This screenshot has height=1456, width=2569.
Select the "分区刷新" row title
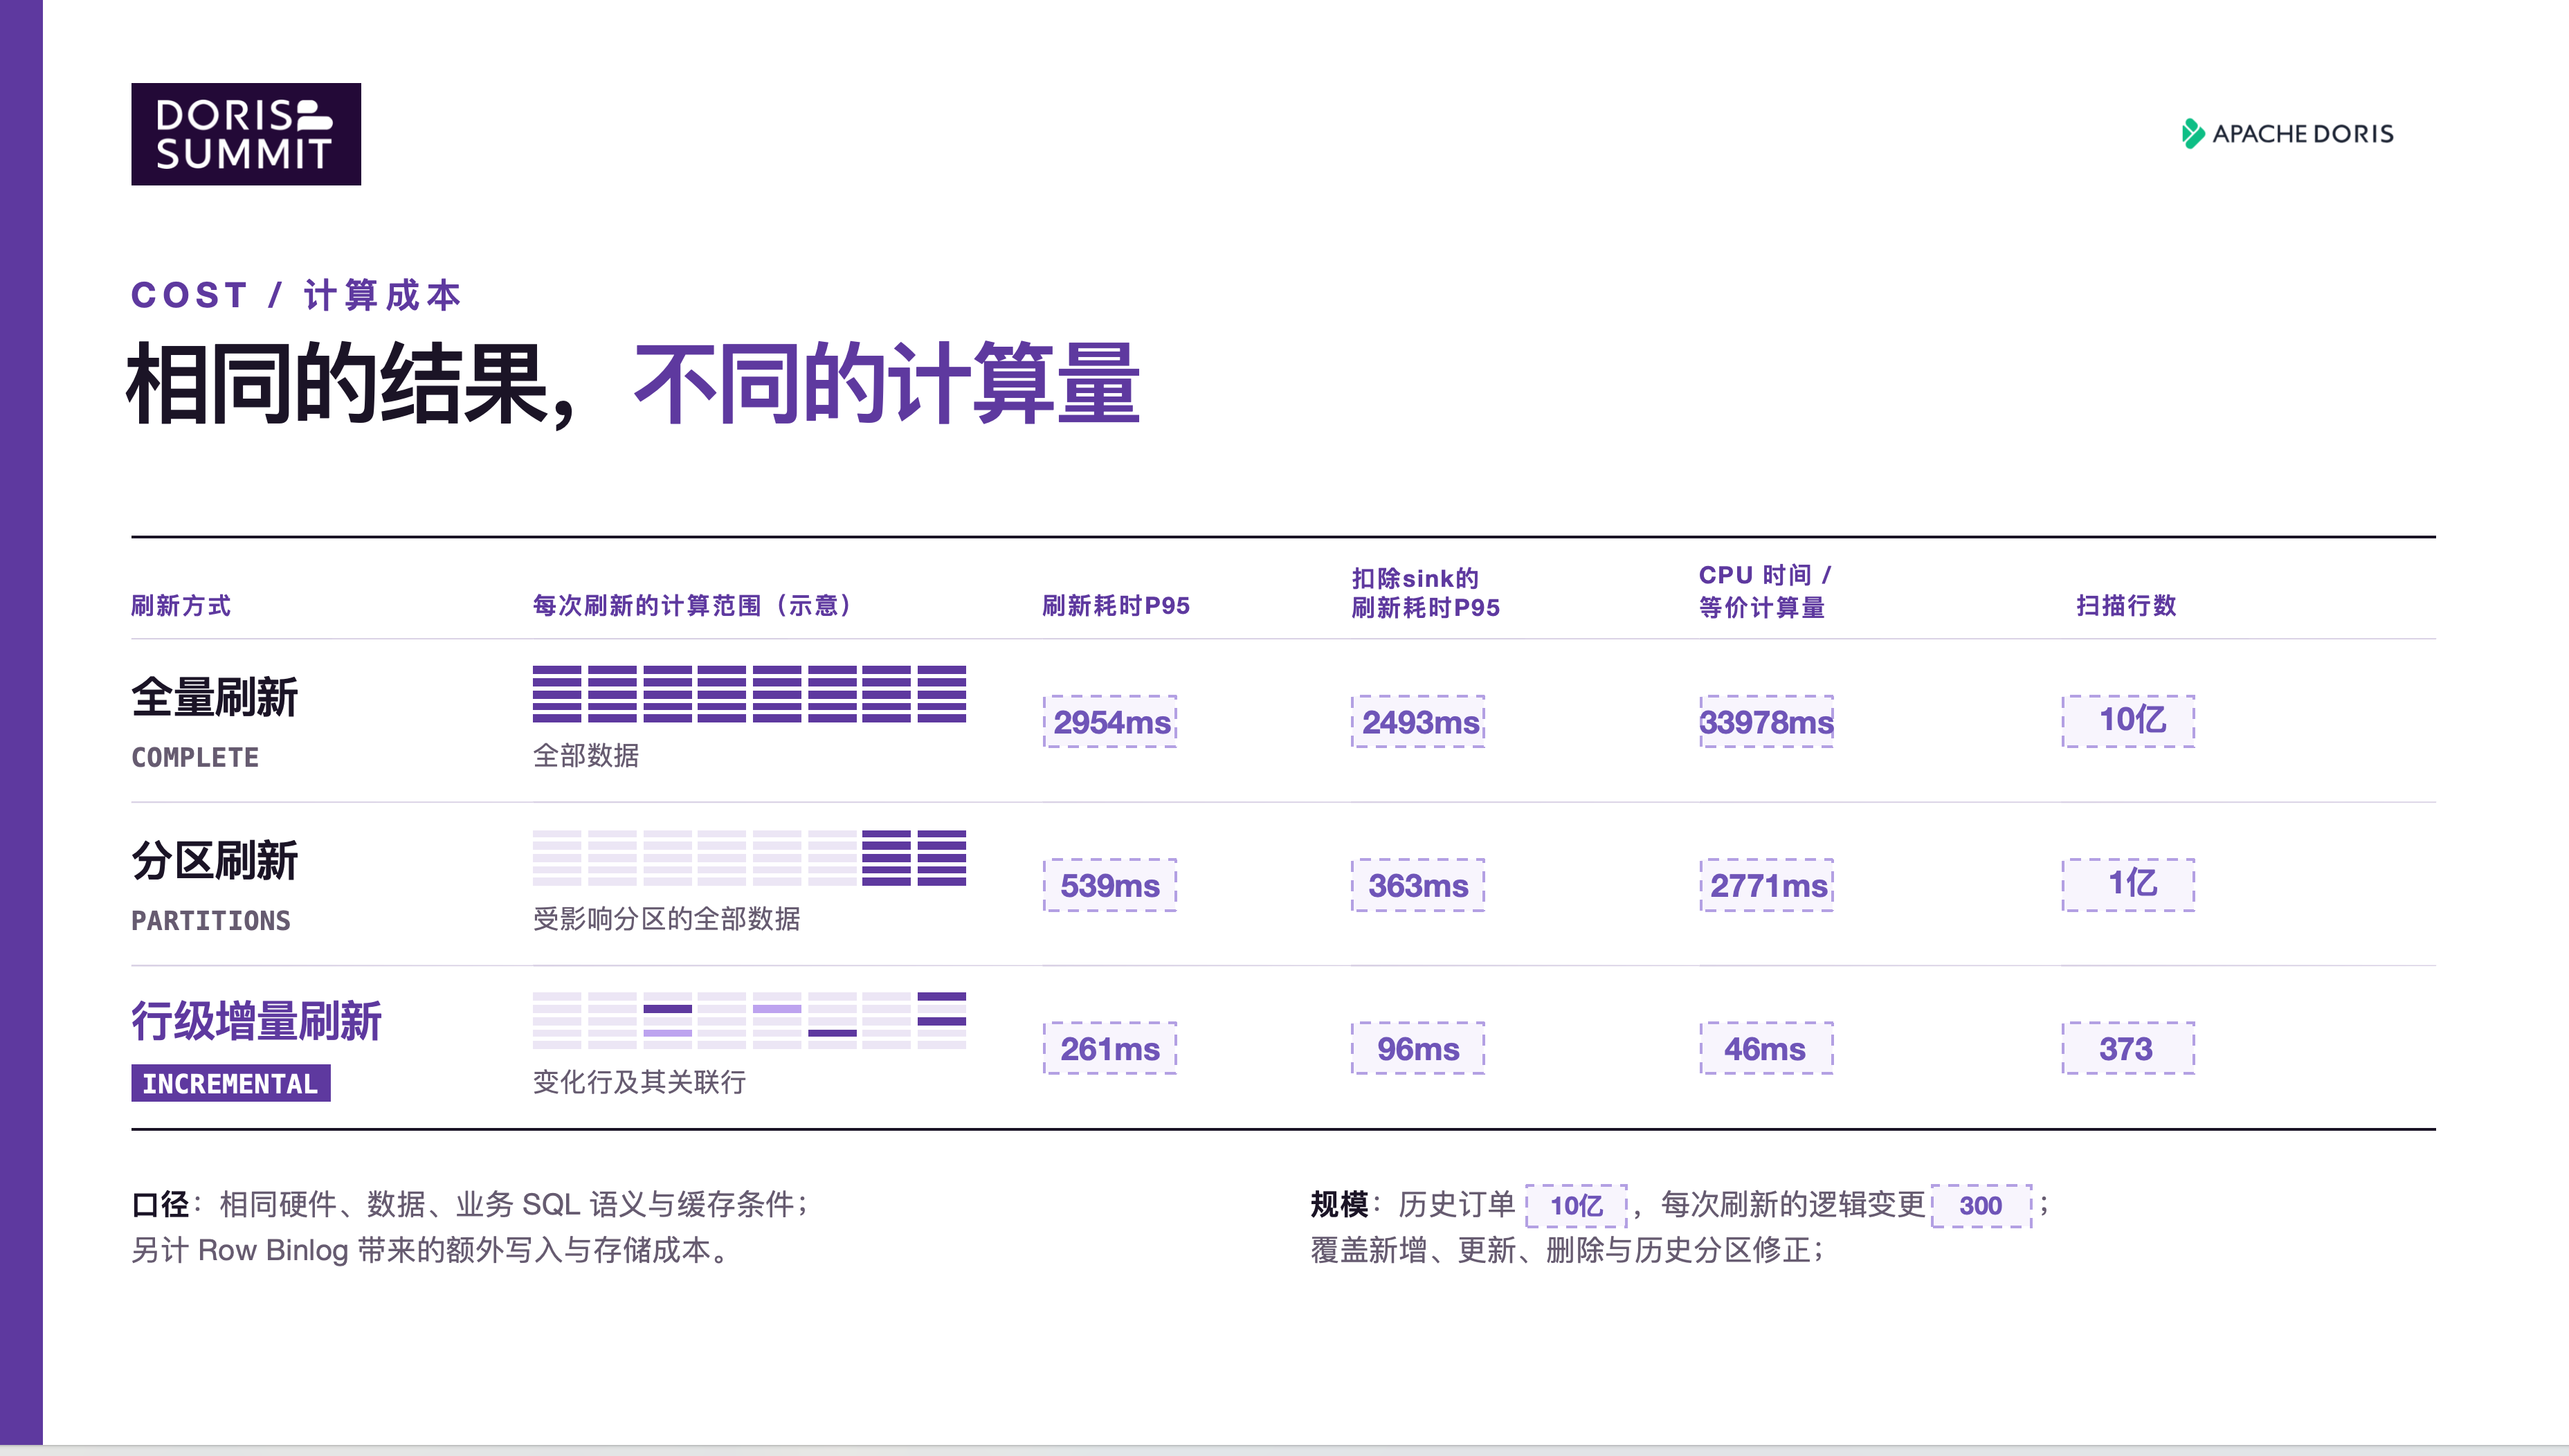pos(215,860)
